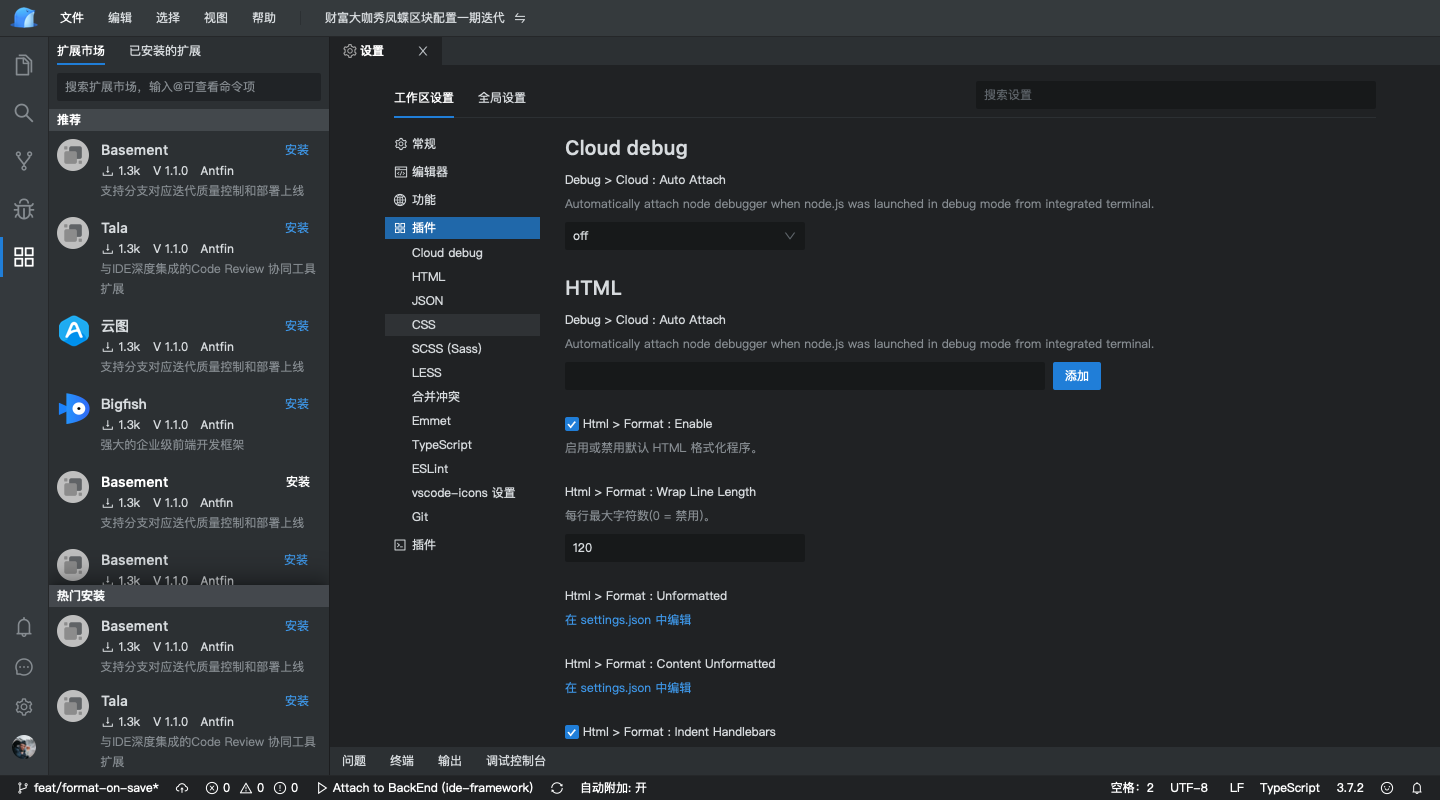Collapse the selected 插件 settings category
This screenshot has width=1440, height=800.
(462, 228)
